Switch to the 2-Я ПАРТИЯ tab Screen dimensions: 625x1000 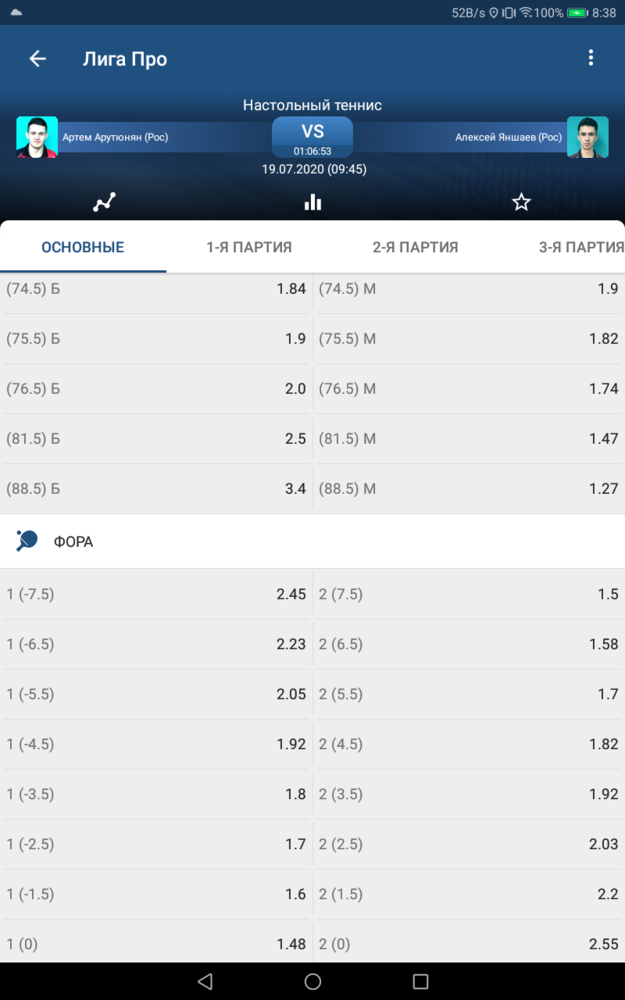point(415,247)
